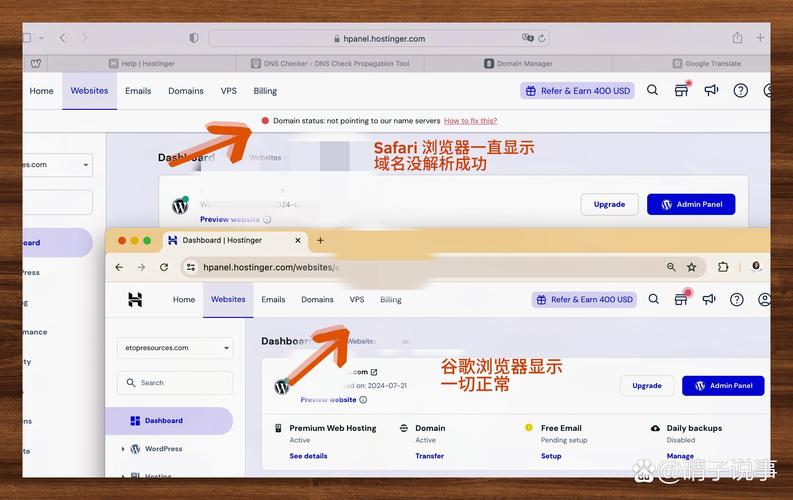
Task: Open store icon in Chrome Hostinger header
Action: [x=681, y=299]
